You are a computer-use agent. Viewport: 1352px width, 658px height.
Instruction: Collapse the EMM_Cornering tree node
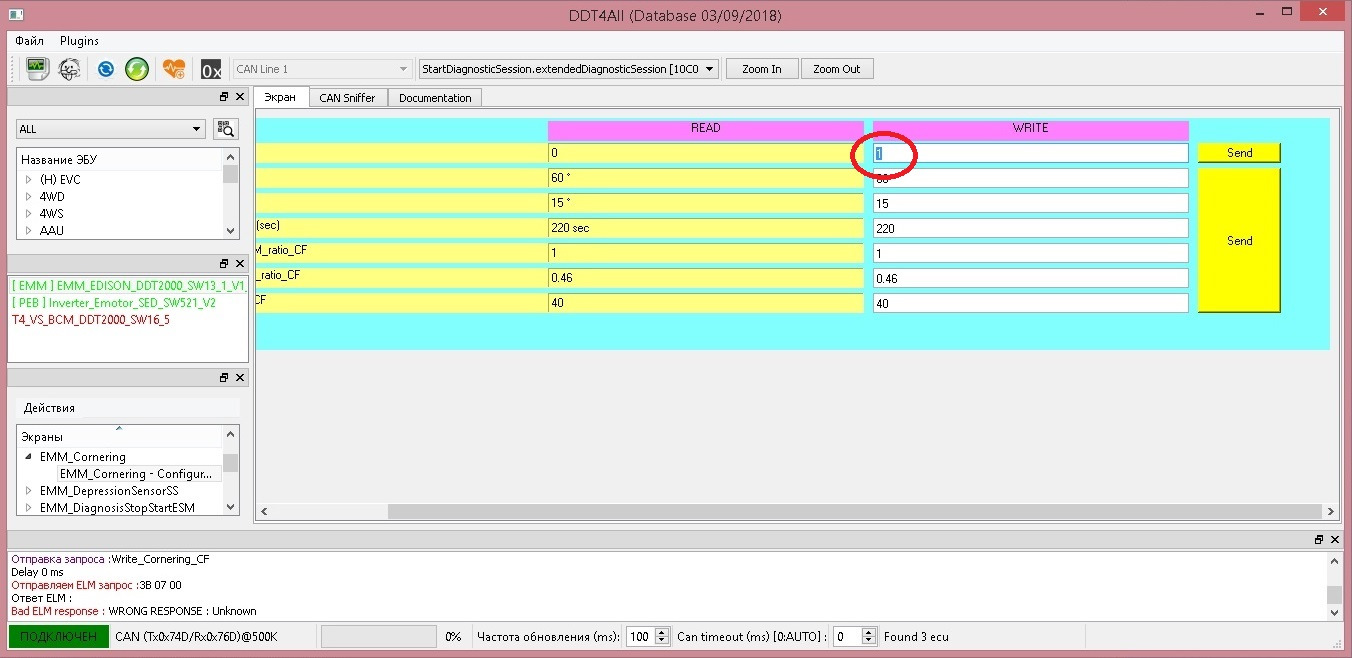tap(29, 457)
